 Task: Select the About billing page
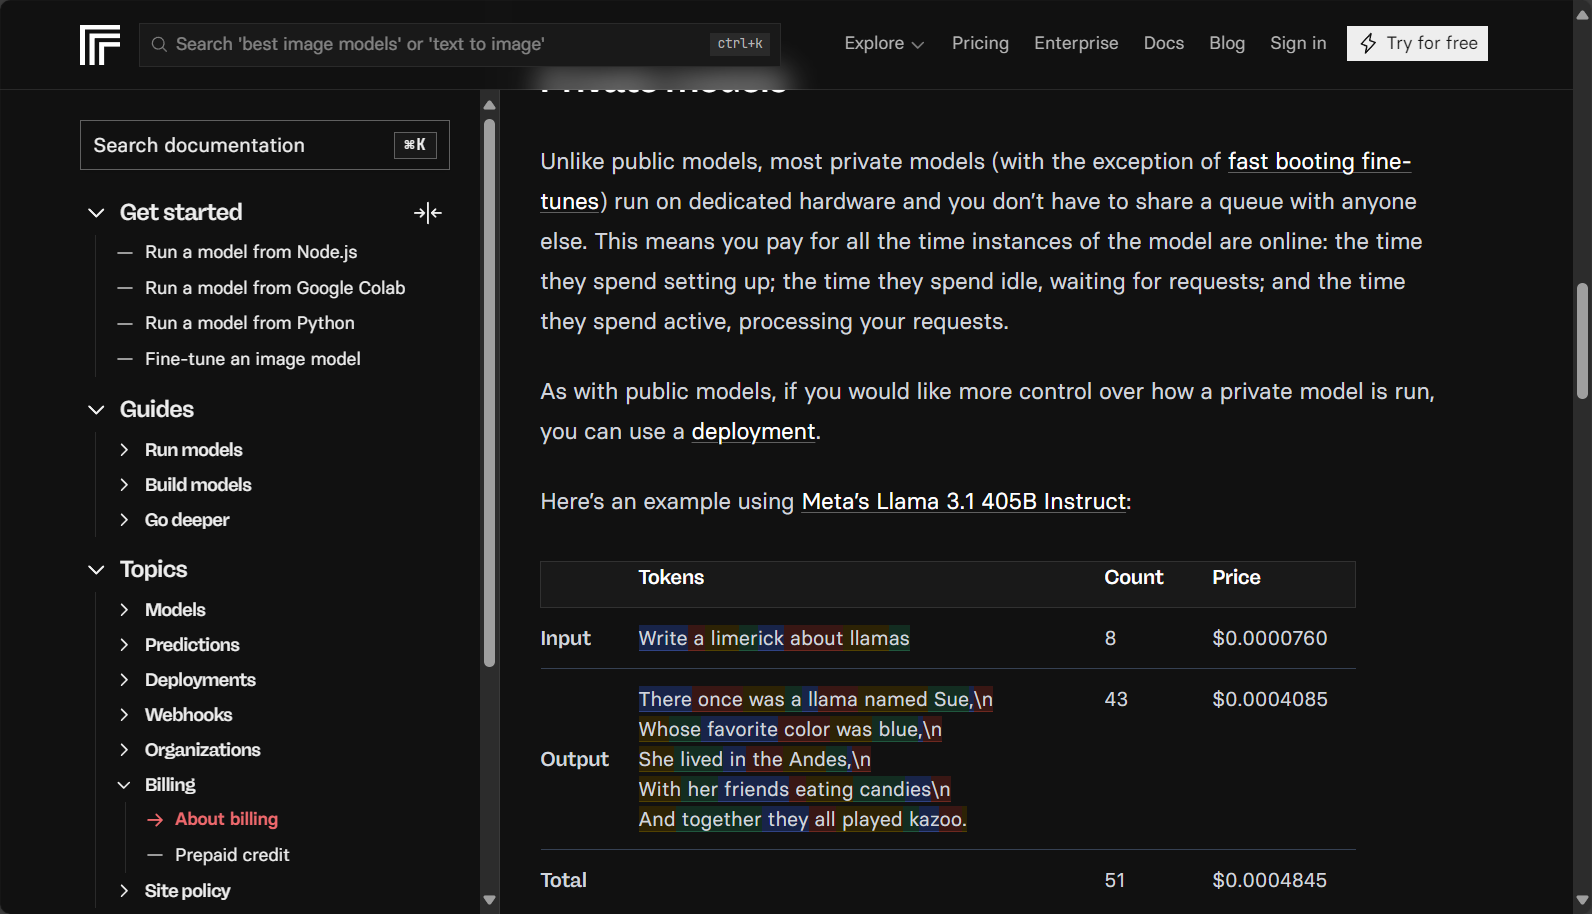pos(226,819)
